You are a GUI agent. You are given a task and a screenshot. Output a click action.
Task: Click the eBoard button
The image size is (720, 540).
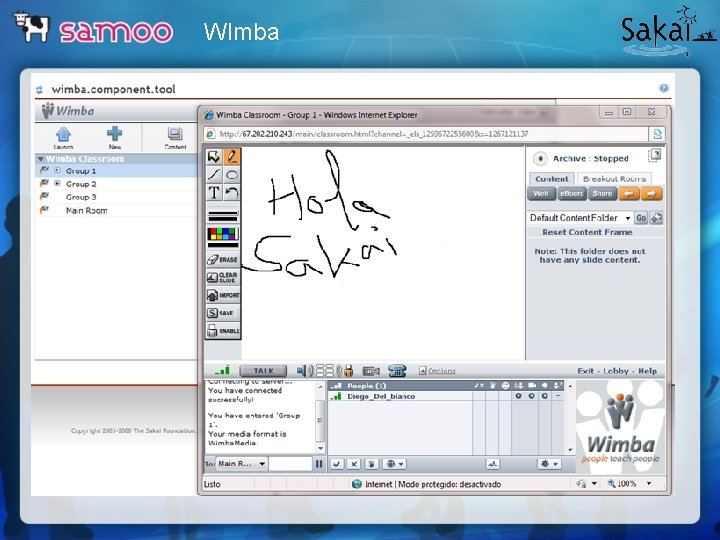tap(572, 194)
